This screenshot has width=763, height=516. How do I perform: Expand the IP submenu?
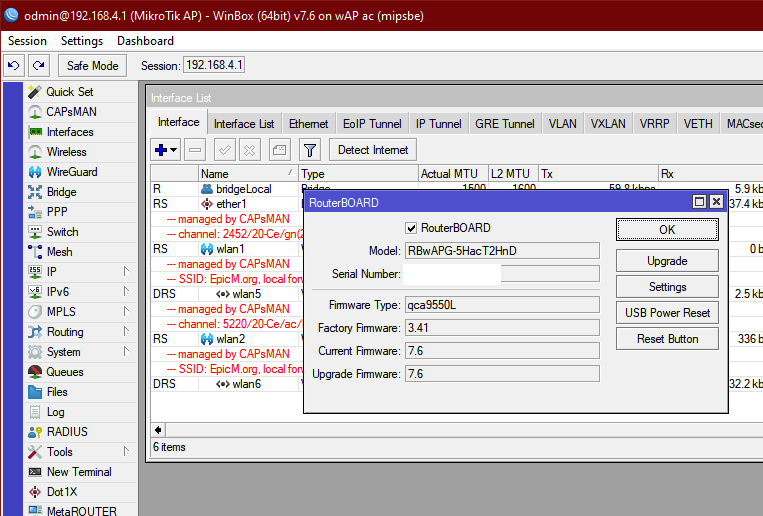click(51, 272)
